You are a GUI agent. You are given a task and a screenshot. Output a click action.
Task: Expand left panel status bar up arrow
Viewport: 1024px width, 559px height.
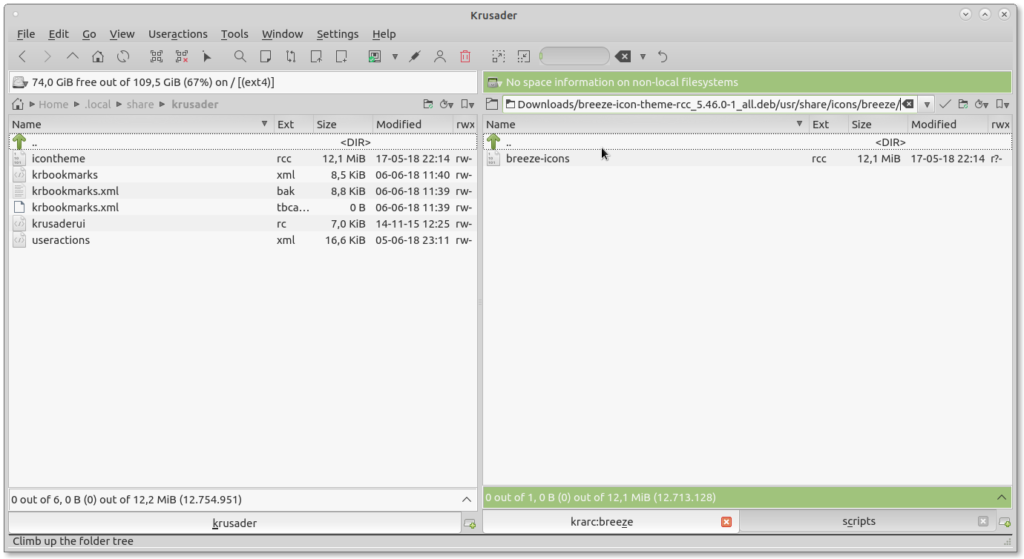(x=466, y=500)
